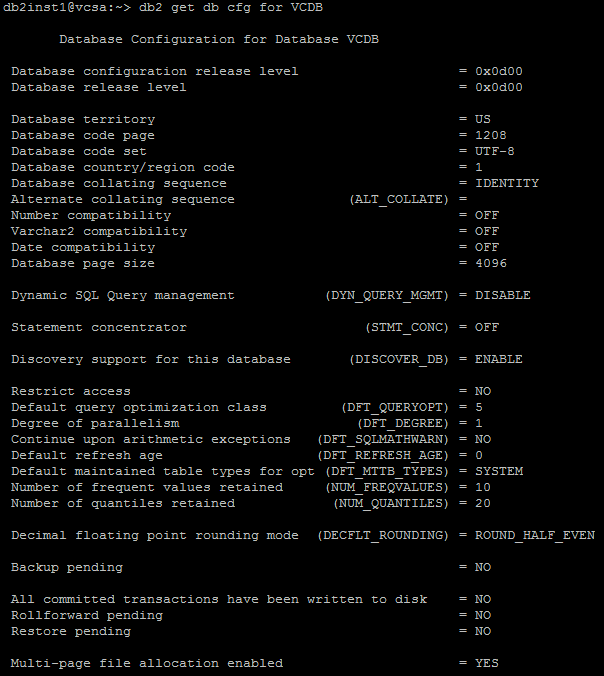Click the STMT_CONC parameter name
This screenshot has width=604, height=676.
click(407, 327)
